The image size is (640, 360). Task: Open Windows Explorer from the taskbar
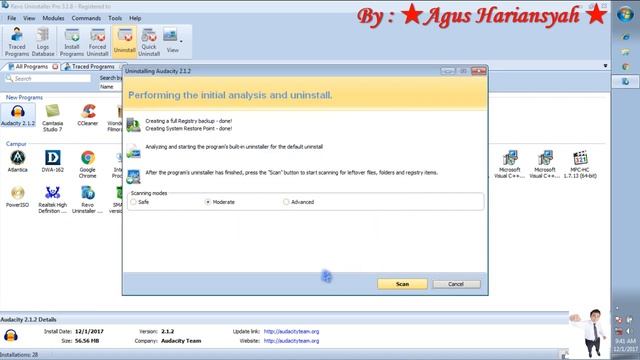click(x=625, y=52)
